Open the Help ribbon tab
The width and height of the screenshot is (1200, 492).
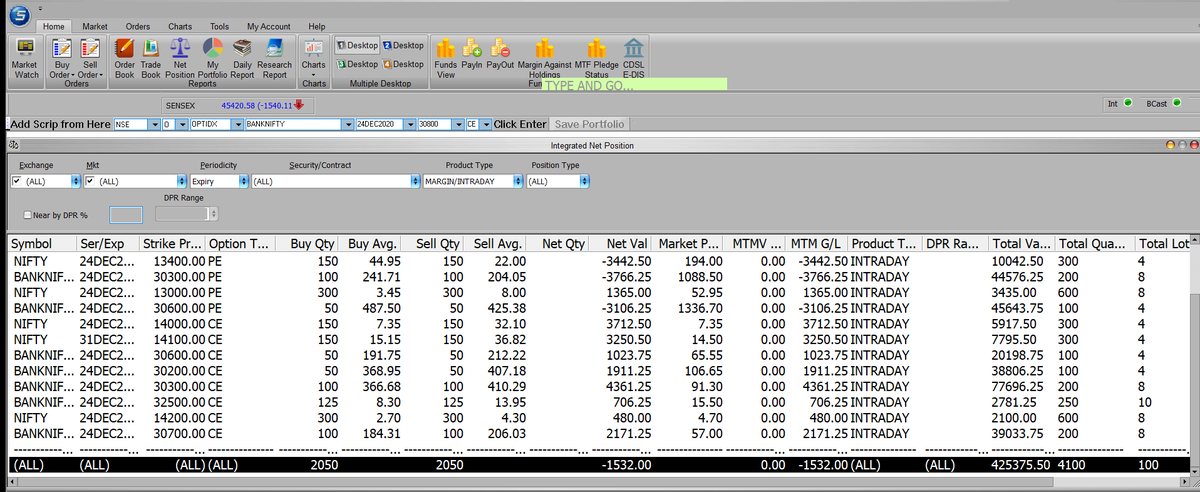(316, 25)
